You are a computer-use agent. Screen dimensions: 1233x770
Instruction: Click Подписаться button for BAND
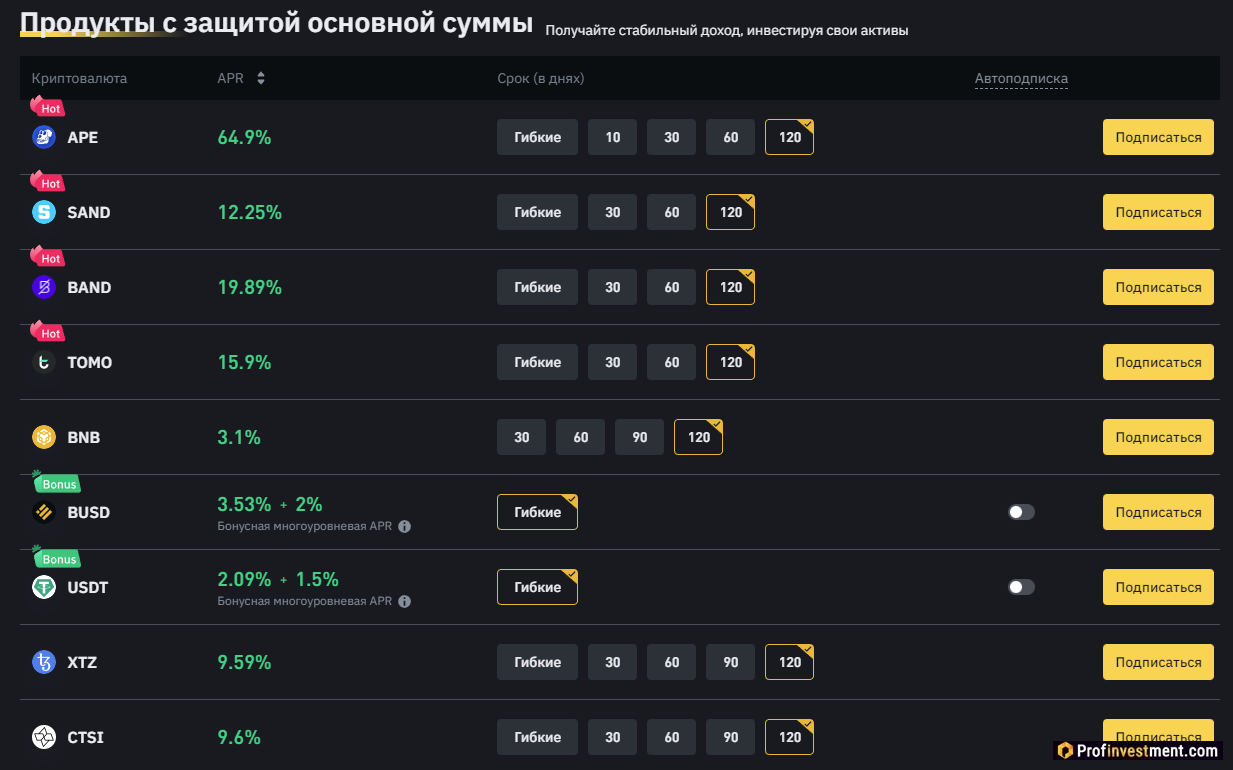click(x=1158, y=287)
